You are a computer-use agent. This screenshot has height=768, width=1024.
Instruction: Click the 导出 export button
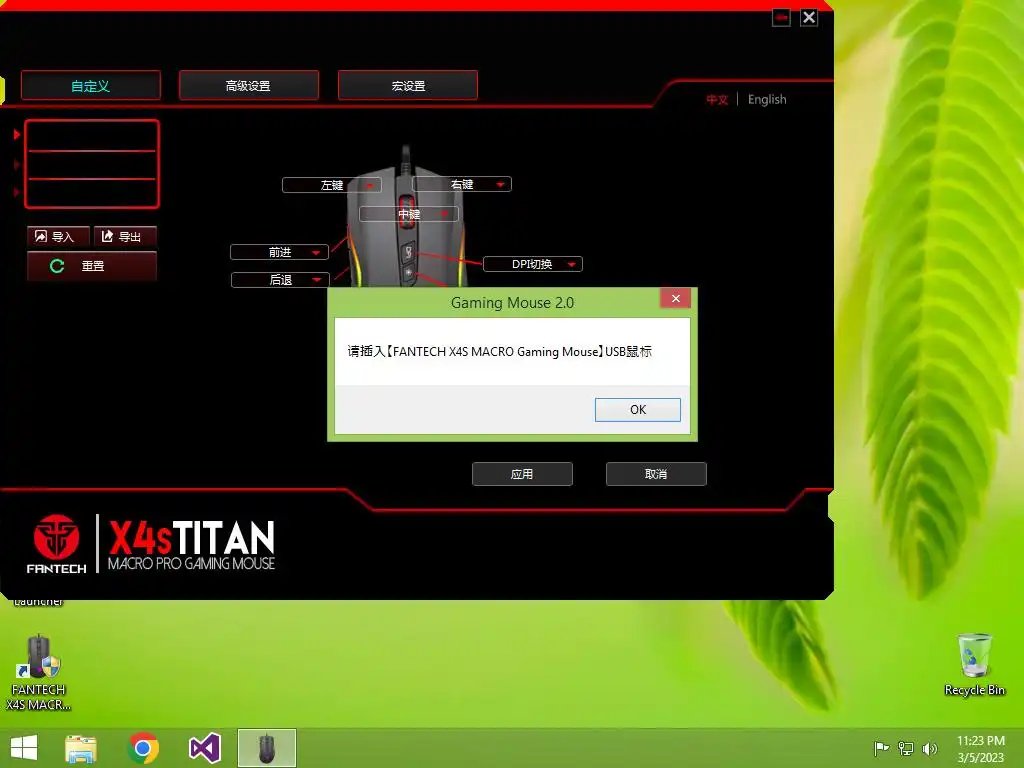pos(125,236)
